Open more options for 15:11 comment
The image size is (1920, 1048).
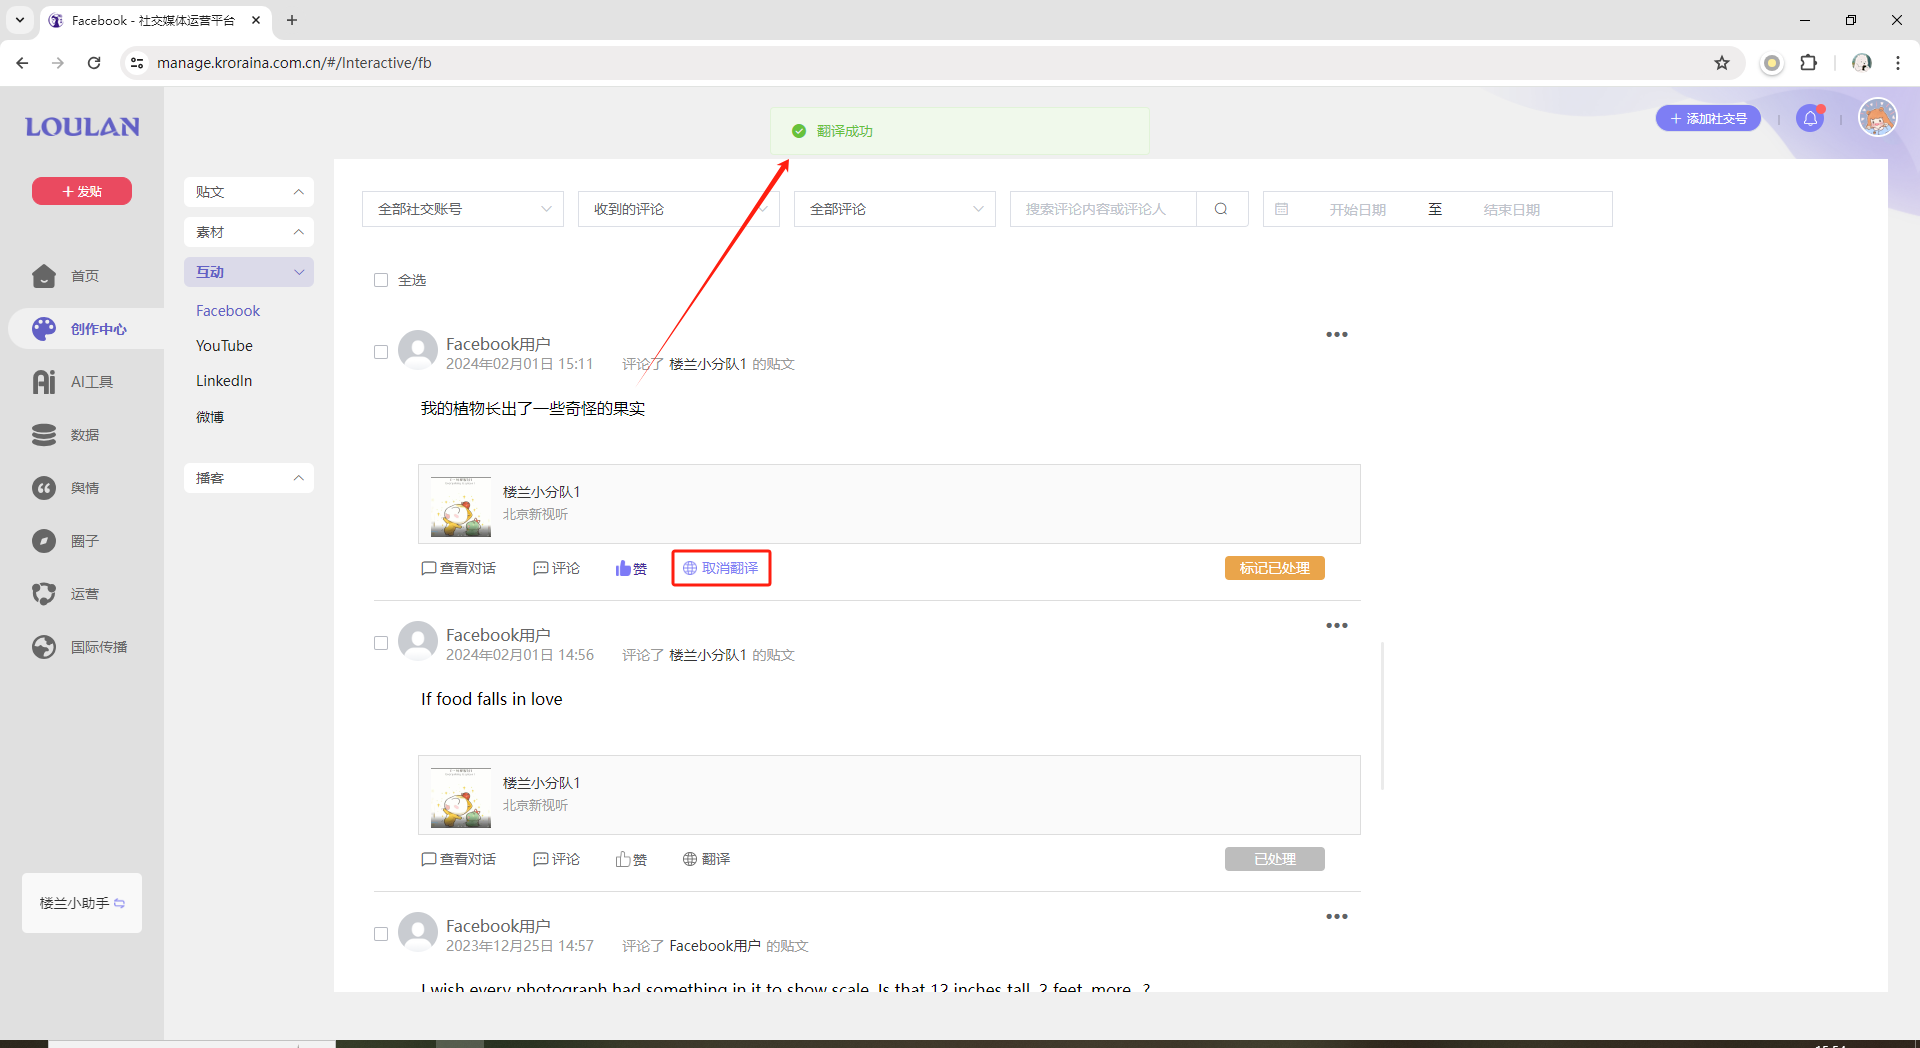click(x=1337, y=335)
